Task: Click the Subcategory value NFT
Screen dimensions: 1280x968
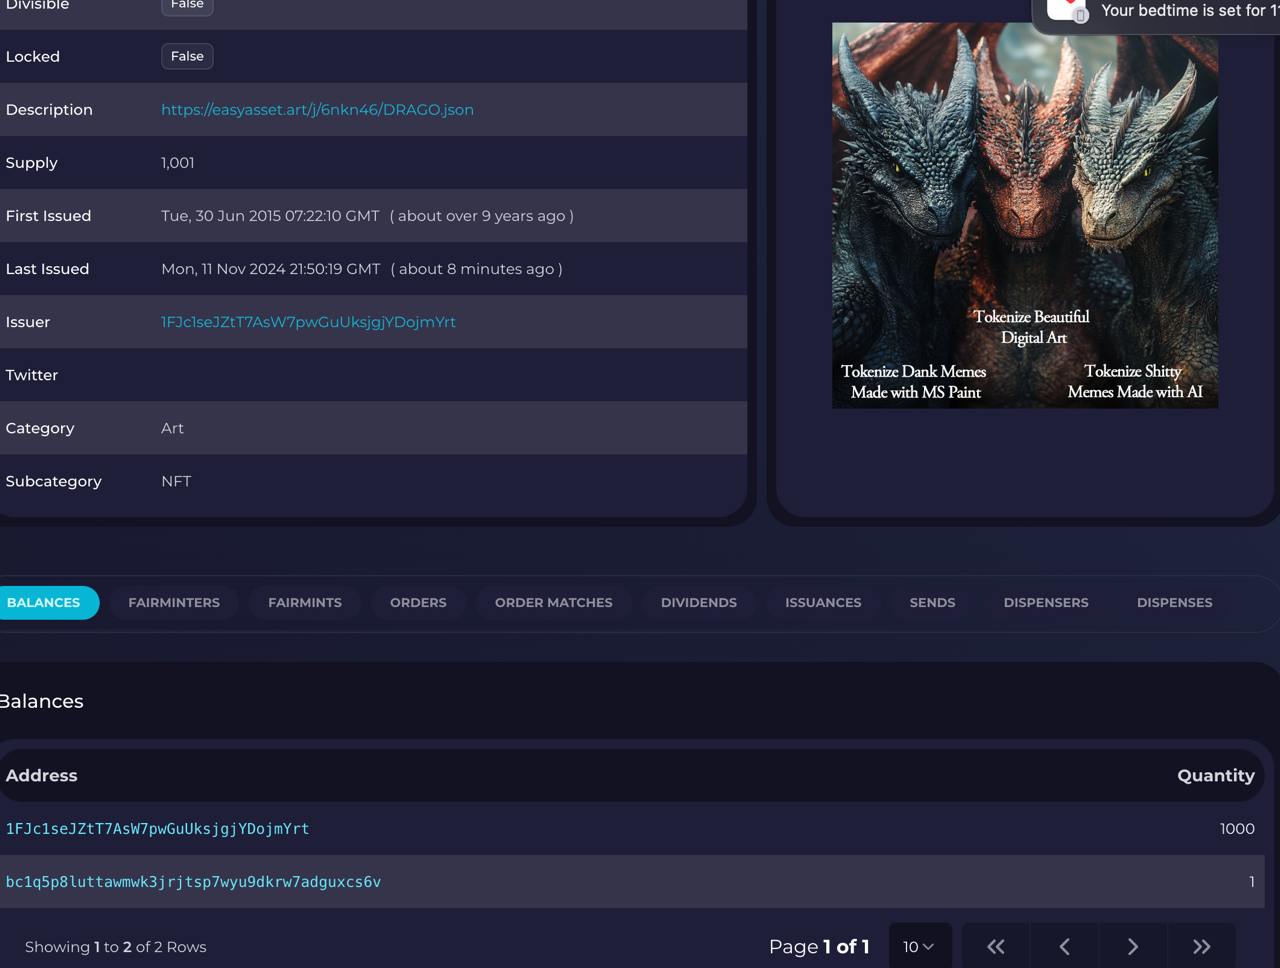Action: click(176, 481)
